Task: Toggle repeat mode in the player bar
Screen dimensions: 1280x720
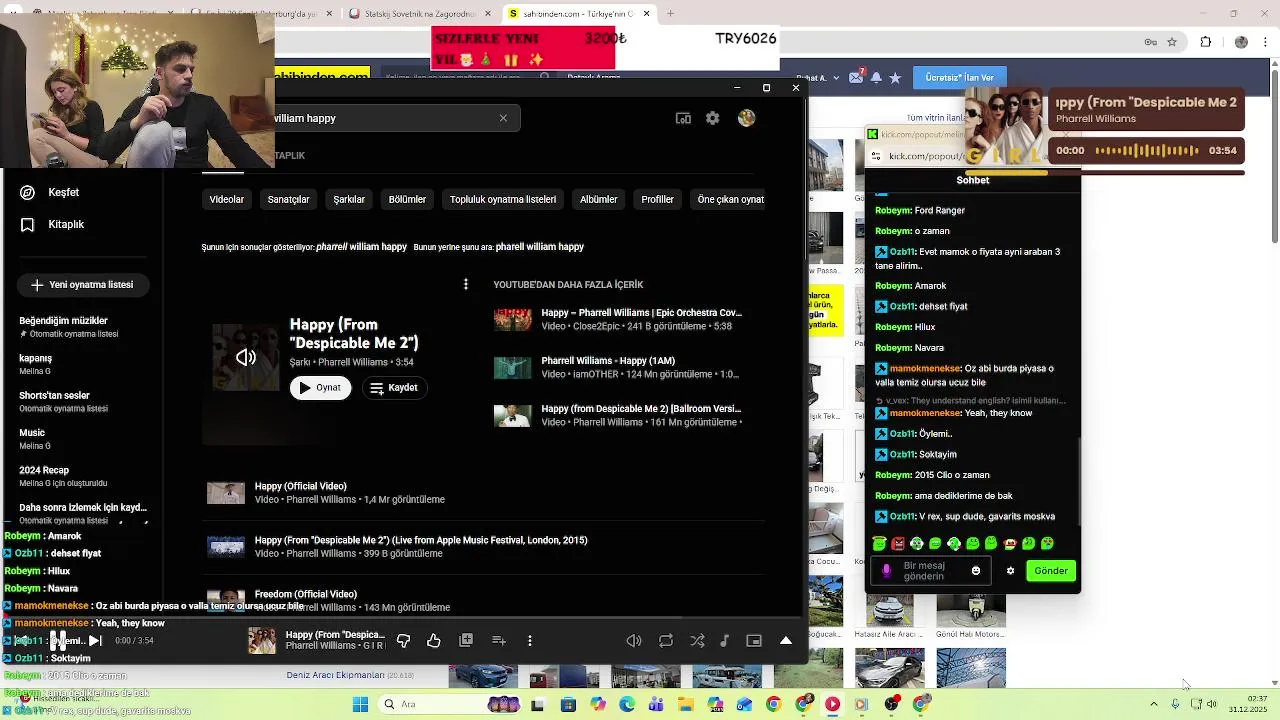Action: tap(666, 641)
